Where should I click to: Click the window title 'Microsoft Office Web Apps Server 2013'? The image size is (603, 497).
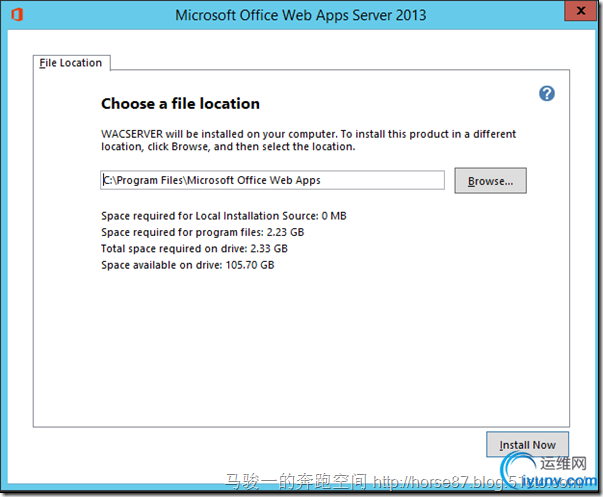click(301, 15)
